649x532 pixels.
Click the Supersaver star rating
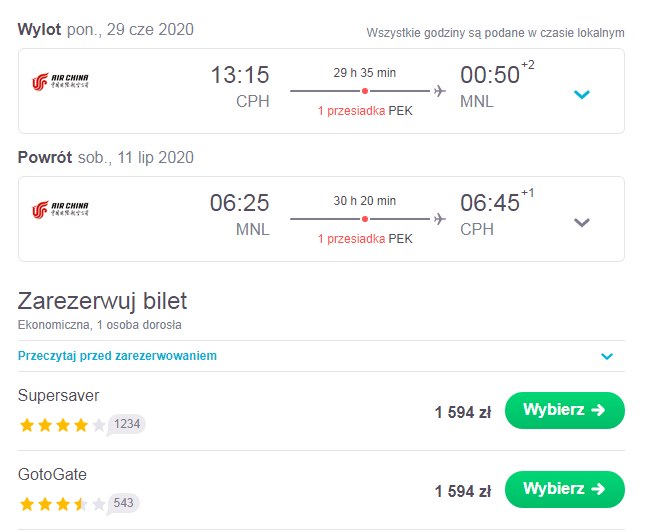pos(62,425)
